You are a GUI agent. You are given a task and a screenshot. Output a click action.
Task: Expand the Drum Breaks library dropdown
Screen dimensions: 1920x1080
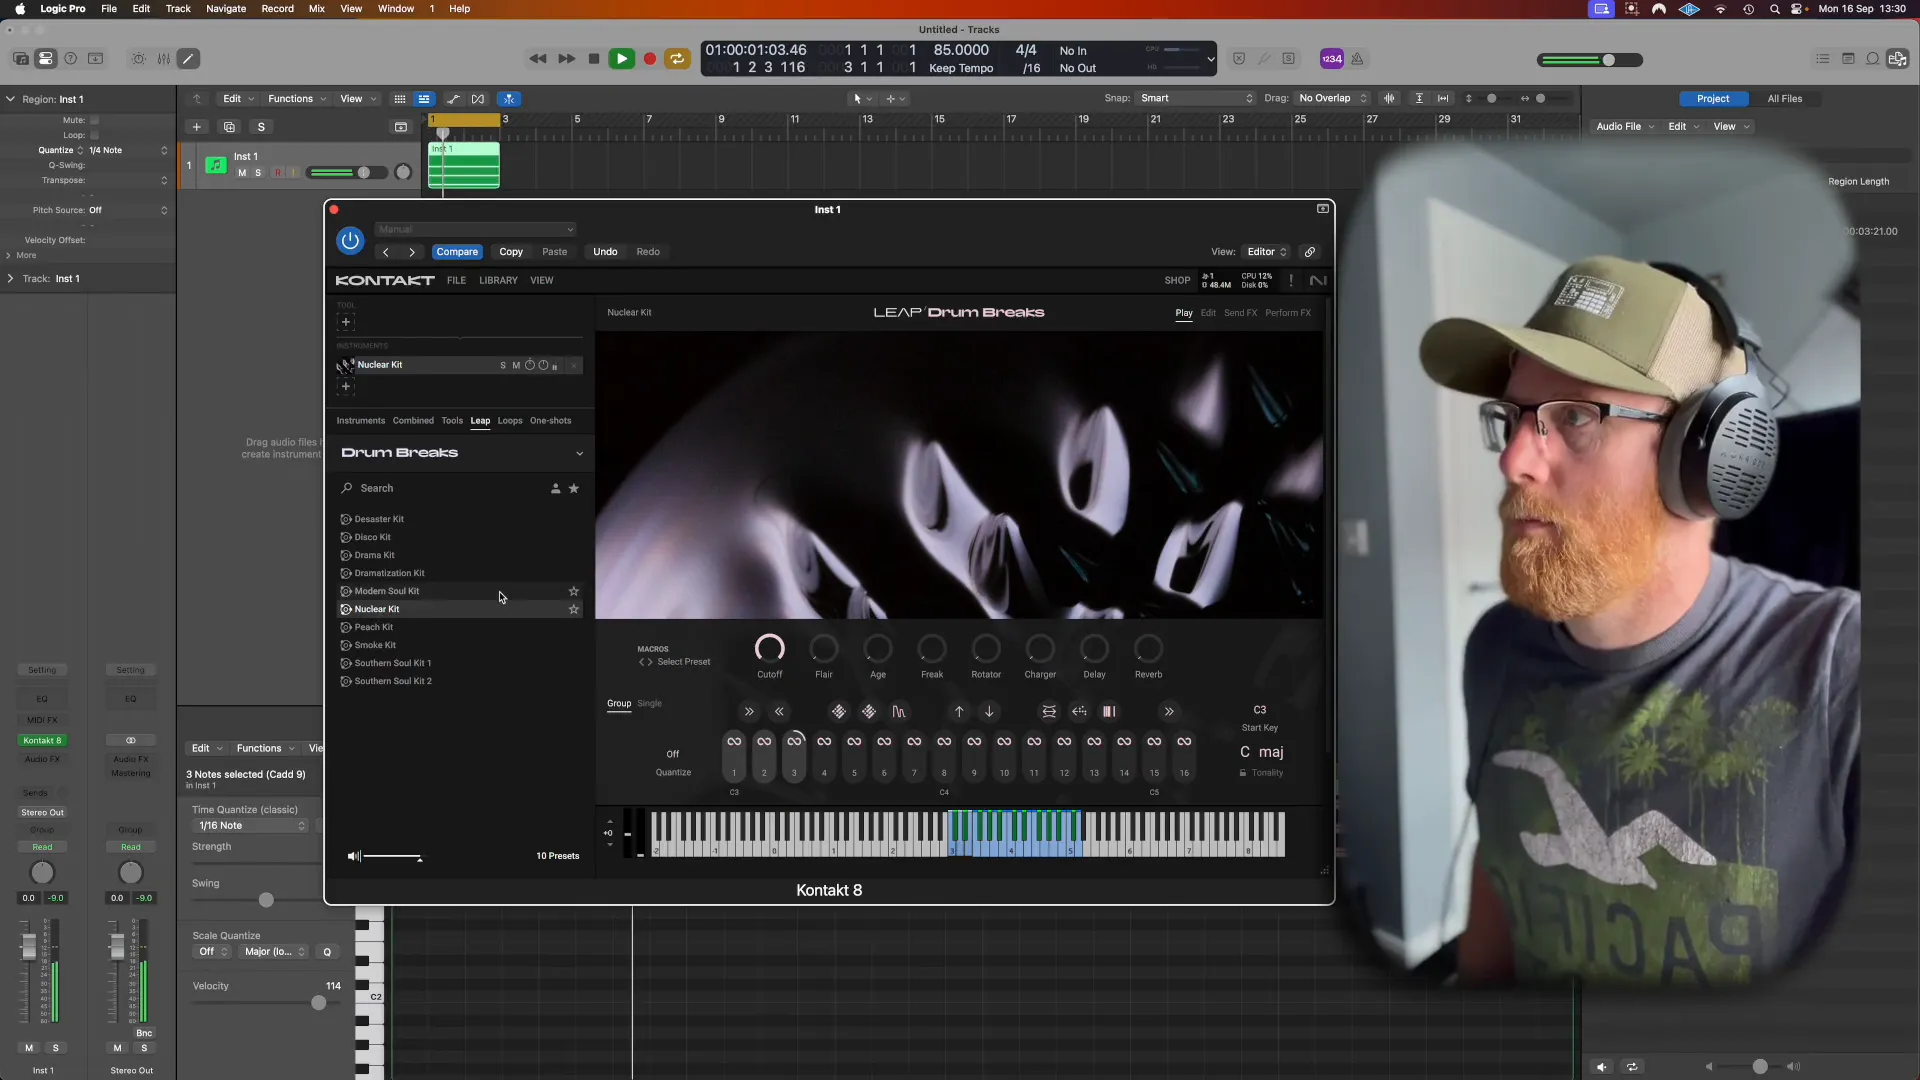579,454
